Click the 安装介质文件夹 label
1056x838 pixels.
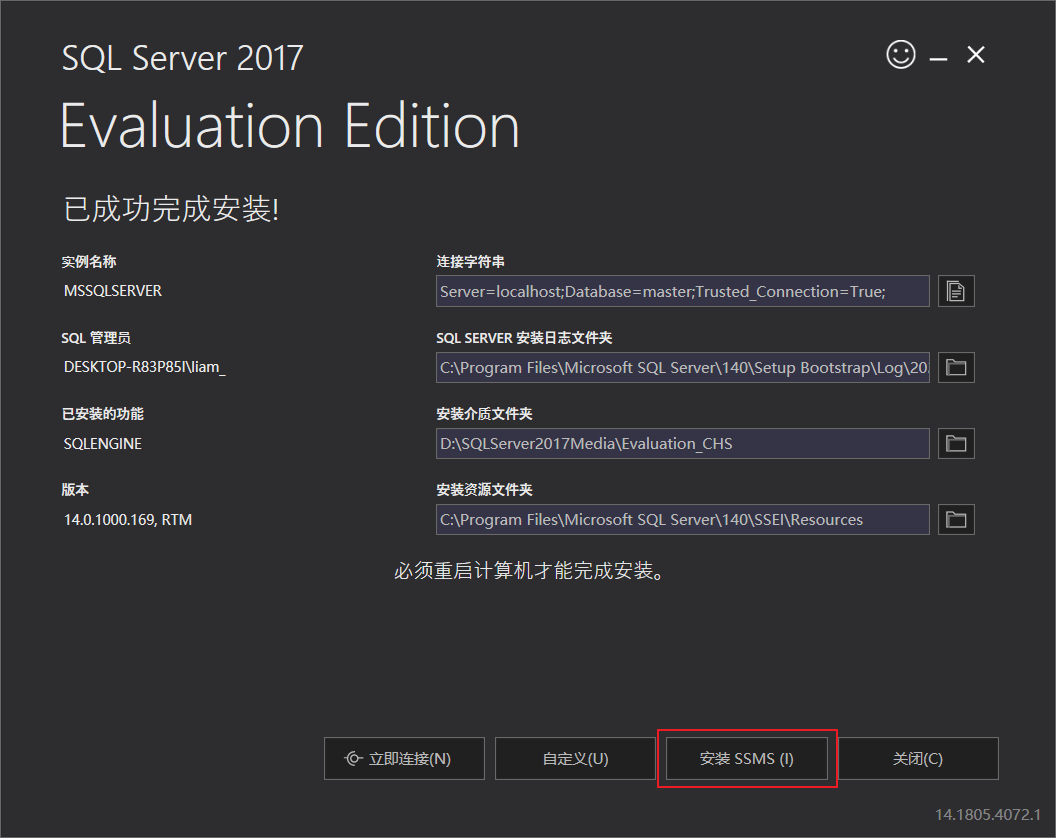(x=484, y=414)
